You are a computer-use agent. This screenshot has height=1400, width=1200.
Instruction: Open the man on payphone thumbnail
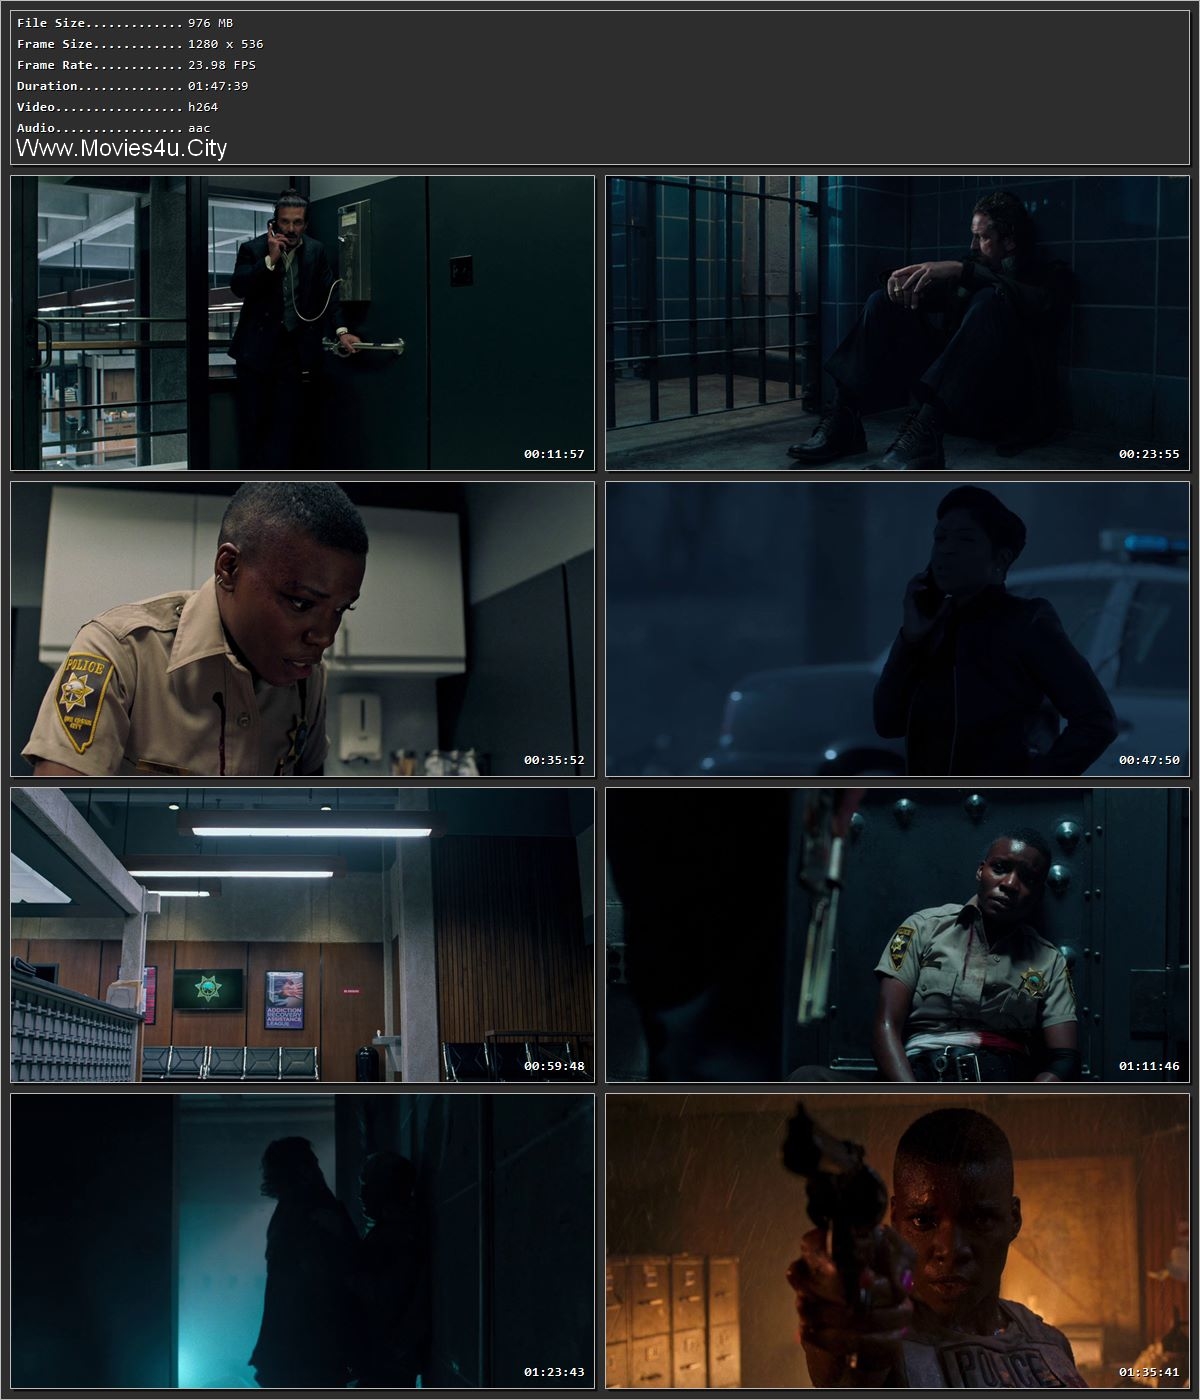pyautogui.click(x=300, y=322)
